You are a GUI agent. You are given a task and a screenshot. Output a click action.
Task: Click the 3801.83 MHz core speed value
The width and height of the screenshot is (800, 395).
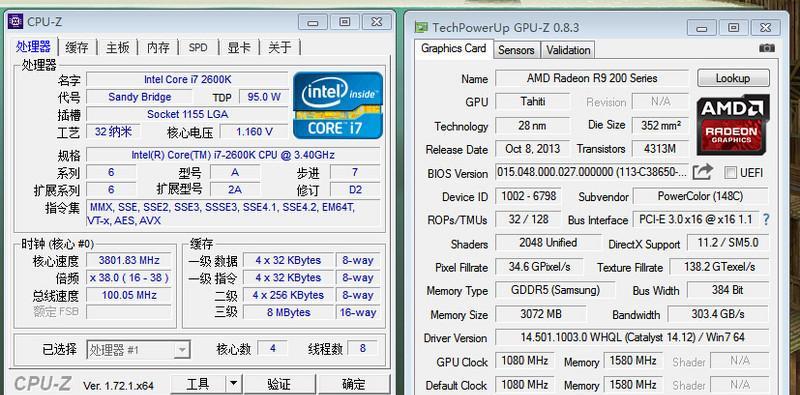pyautogui.click(x=129, y=260)
